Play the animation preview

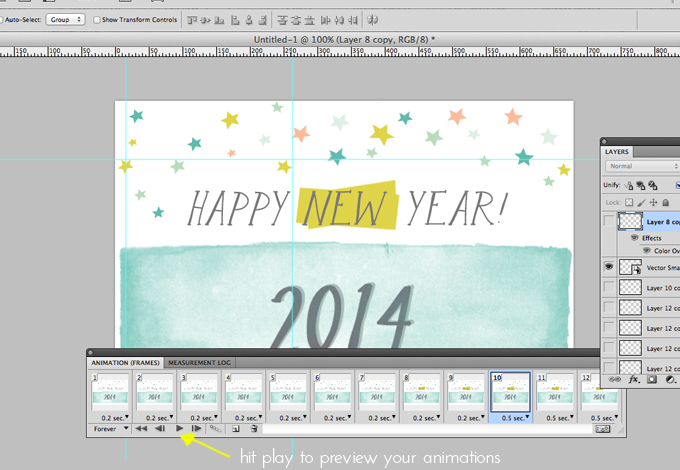(179, 428)
